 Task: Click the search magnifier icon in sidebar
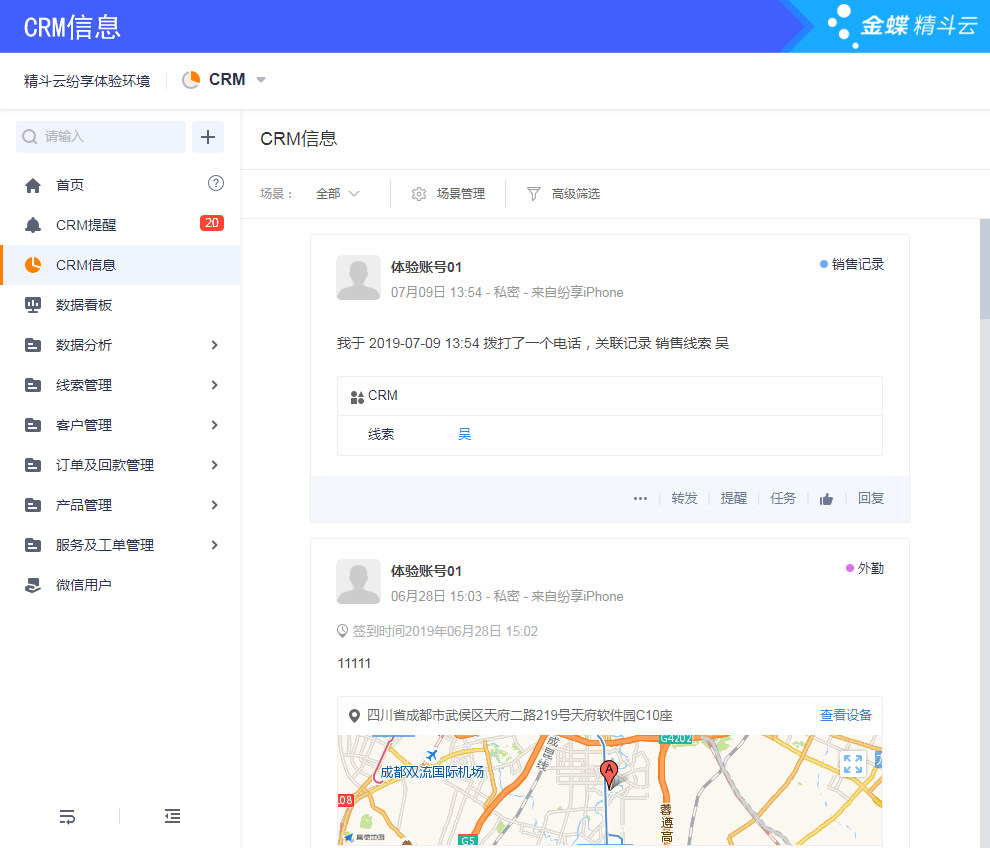29,137
